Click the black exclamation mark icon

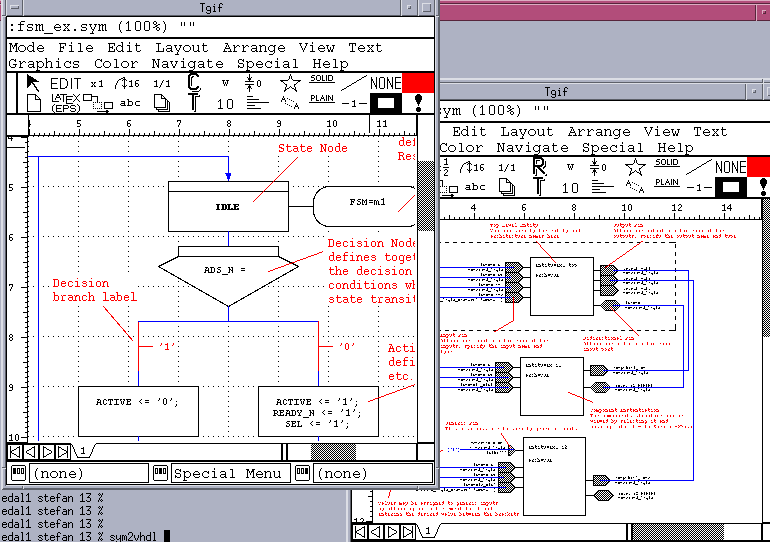418,102
